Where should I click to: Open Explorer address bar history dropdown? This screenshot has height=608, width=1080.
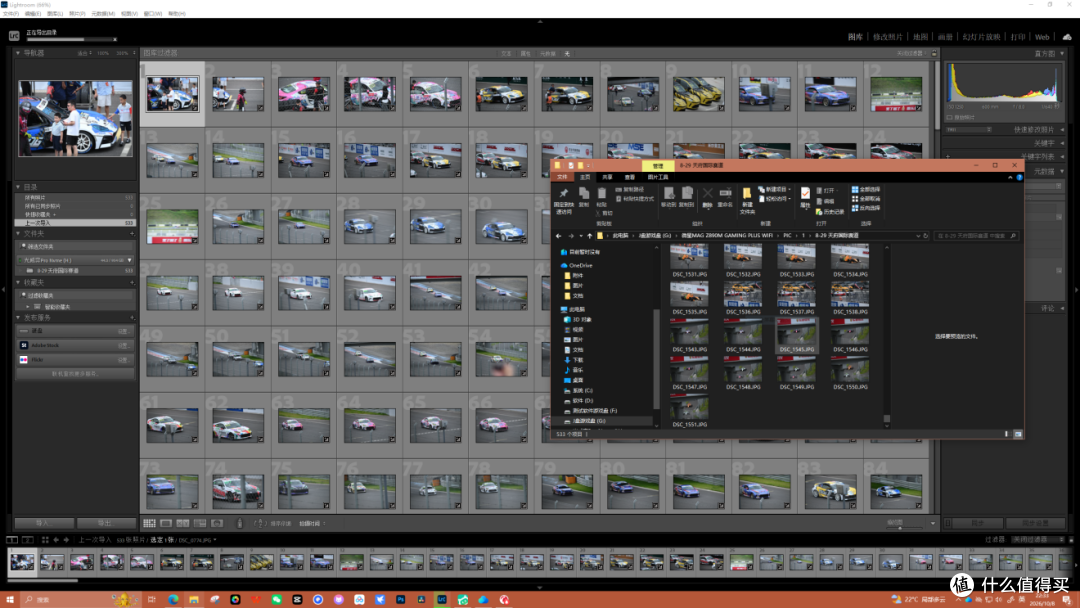click(x=917, y=235)
